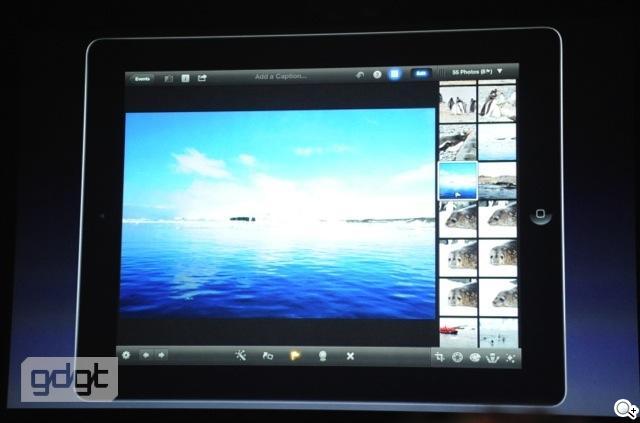Tap the auto-enhance magic wand
The height and width of the screenshot is (423, 640).
tap(240, 355)
